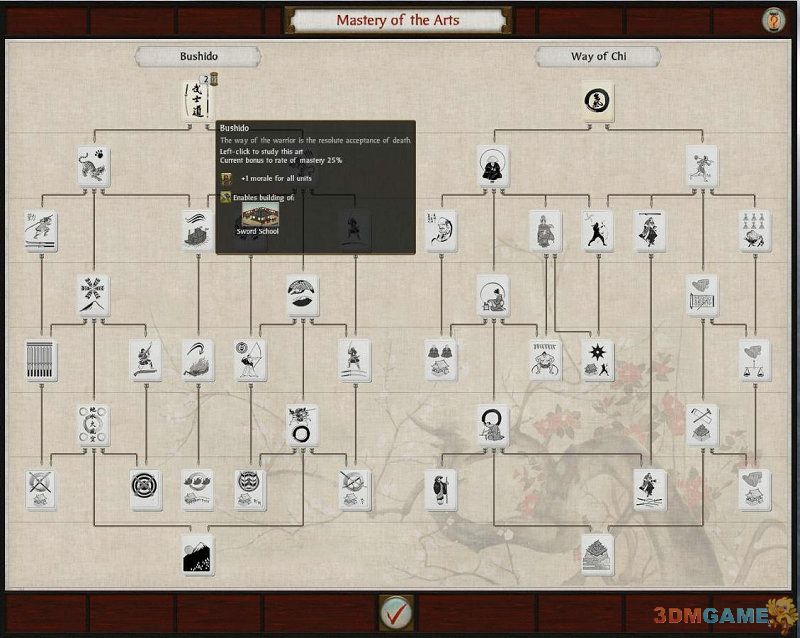Confirm with the red checkmark button

[x=396, y=611]
